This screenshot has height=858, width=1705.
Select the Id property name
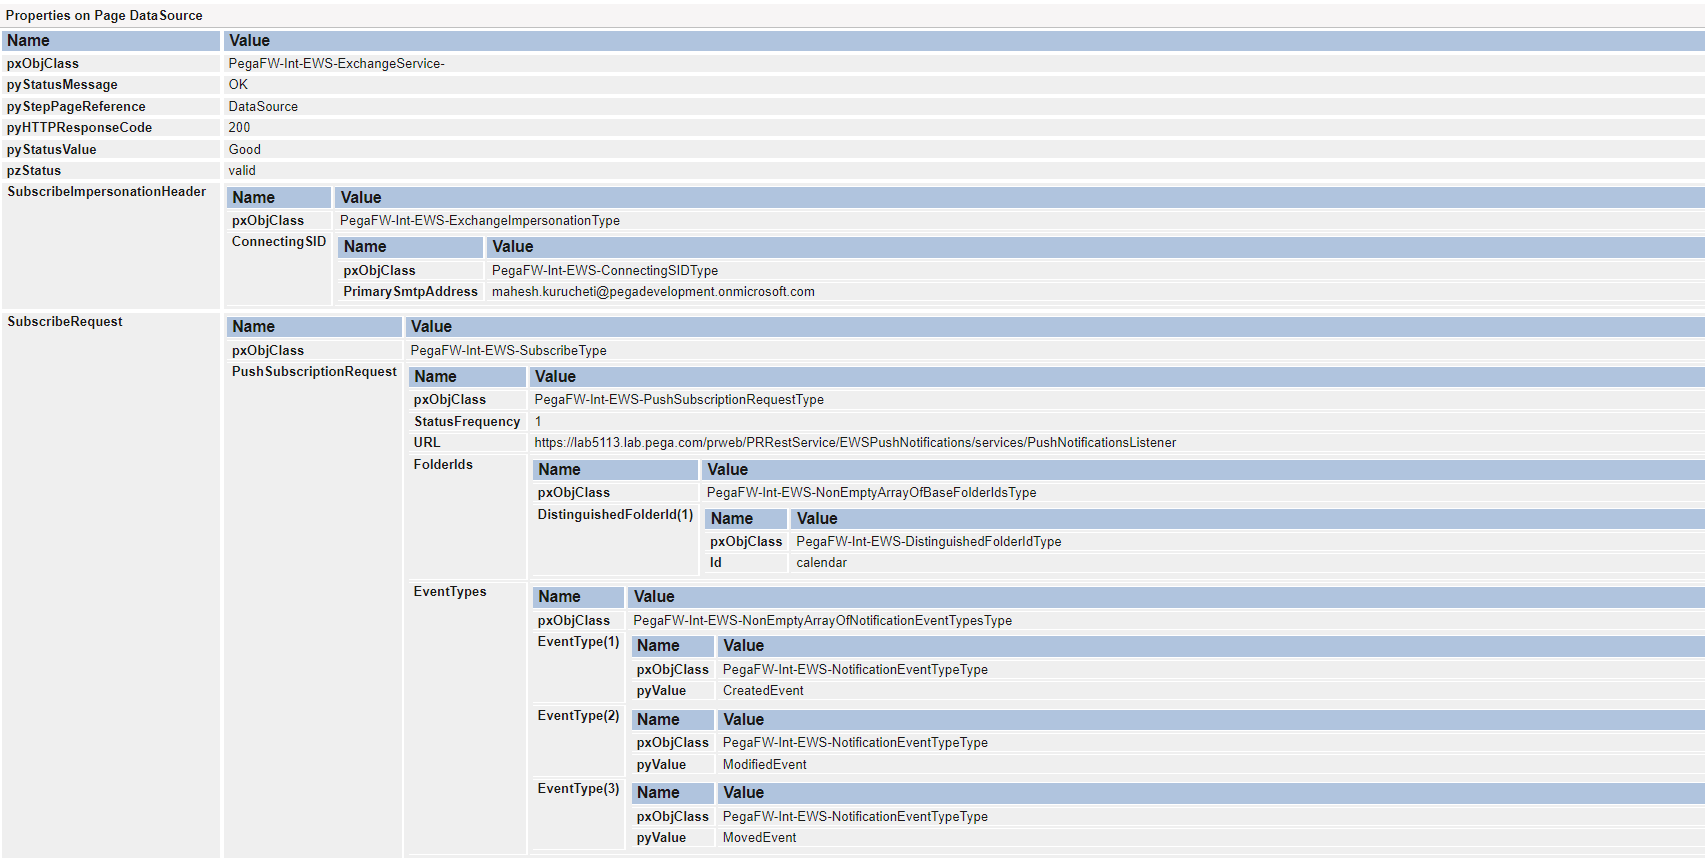(716, 563)
